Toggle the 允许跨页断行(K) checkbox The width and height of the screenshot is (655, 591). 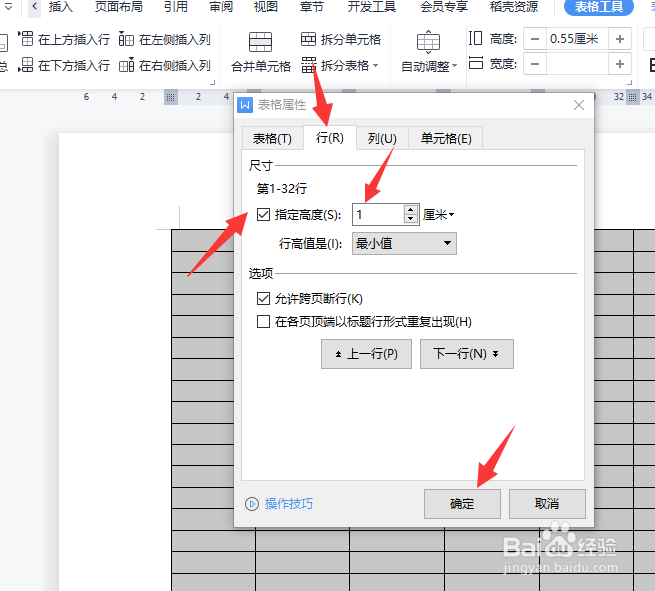click(x=263, y=299)
